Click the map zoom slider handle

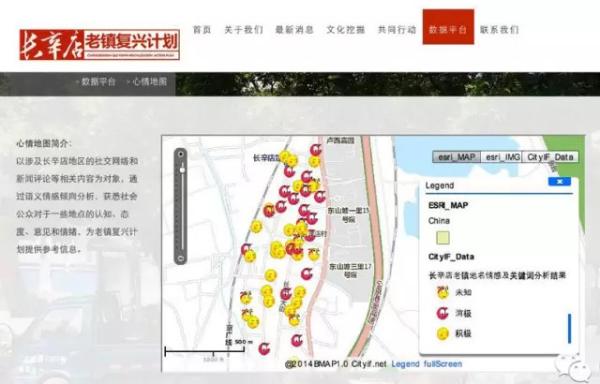[182, 169]
